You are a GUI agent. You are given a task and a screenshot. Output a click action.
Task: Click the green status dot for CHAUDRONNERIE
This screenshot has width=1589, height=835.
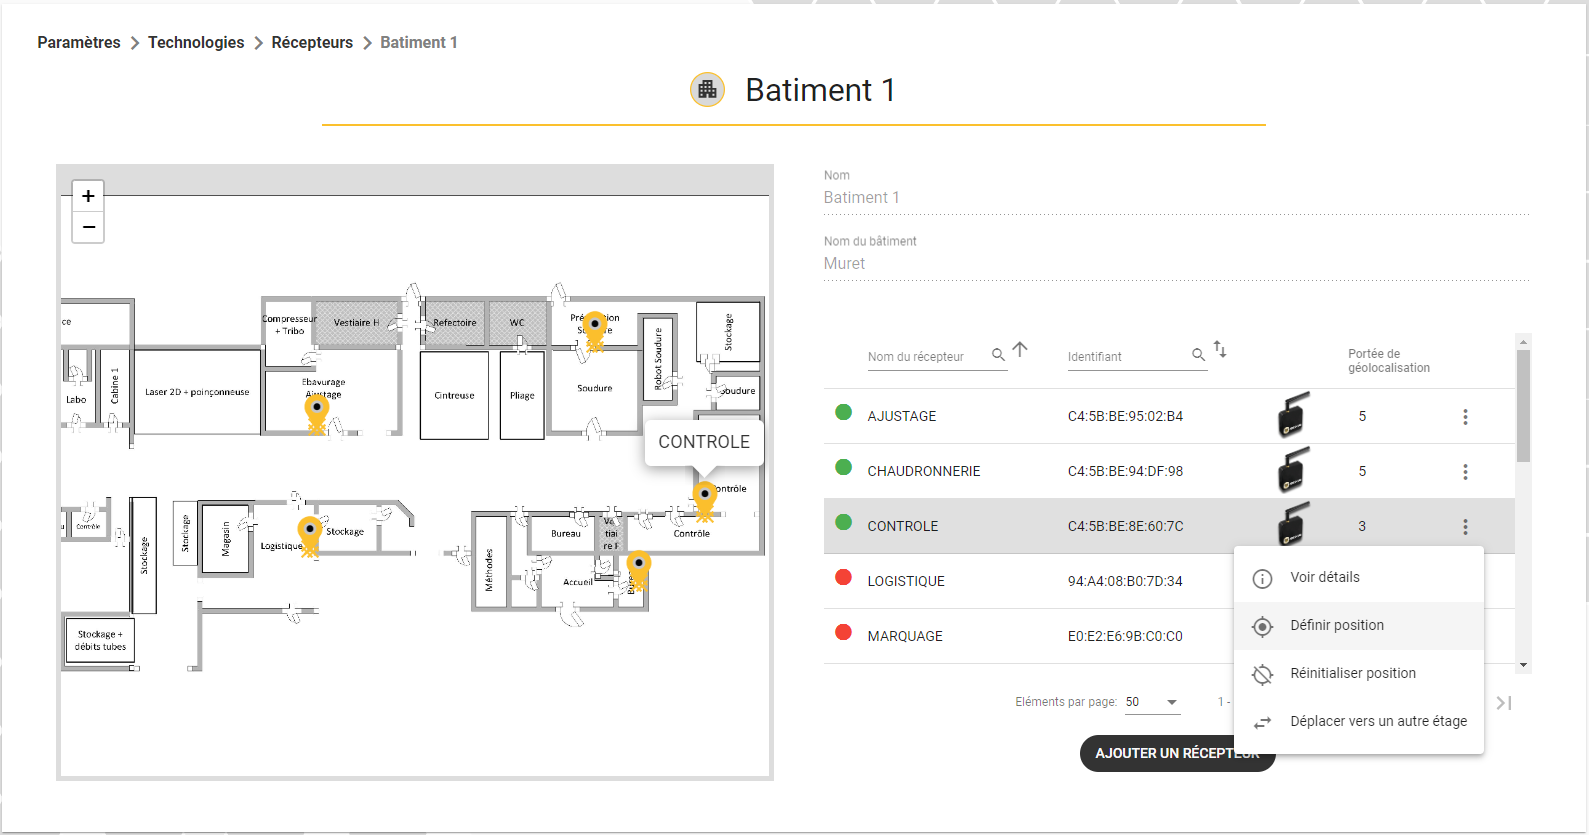pos(843,467)
